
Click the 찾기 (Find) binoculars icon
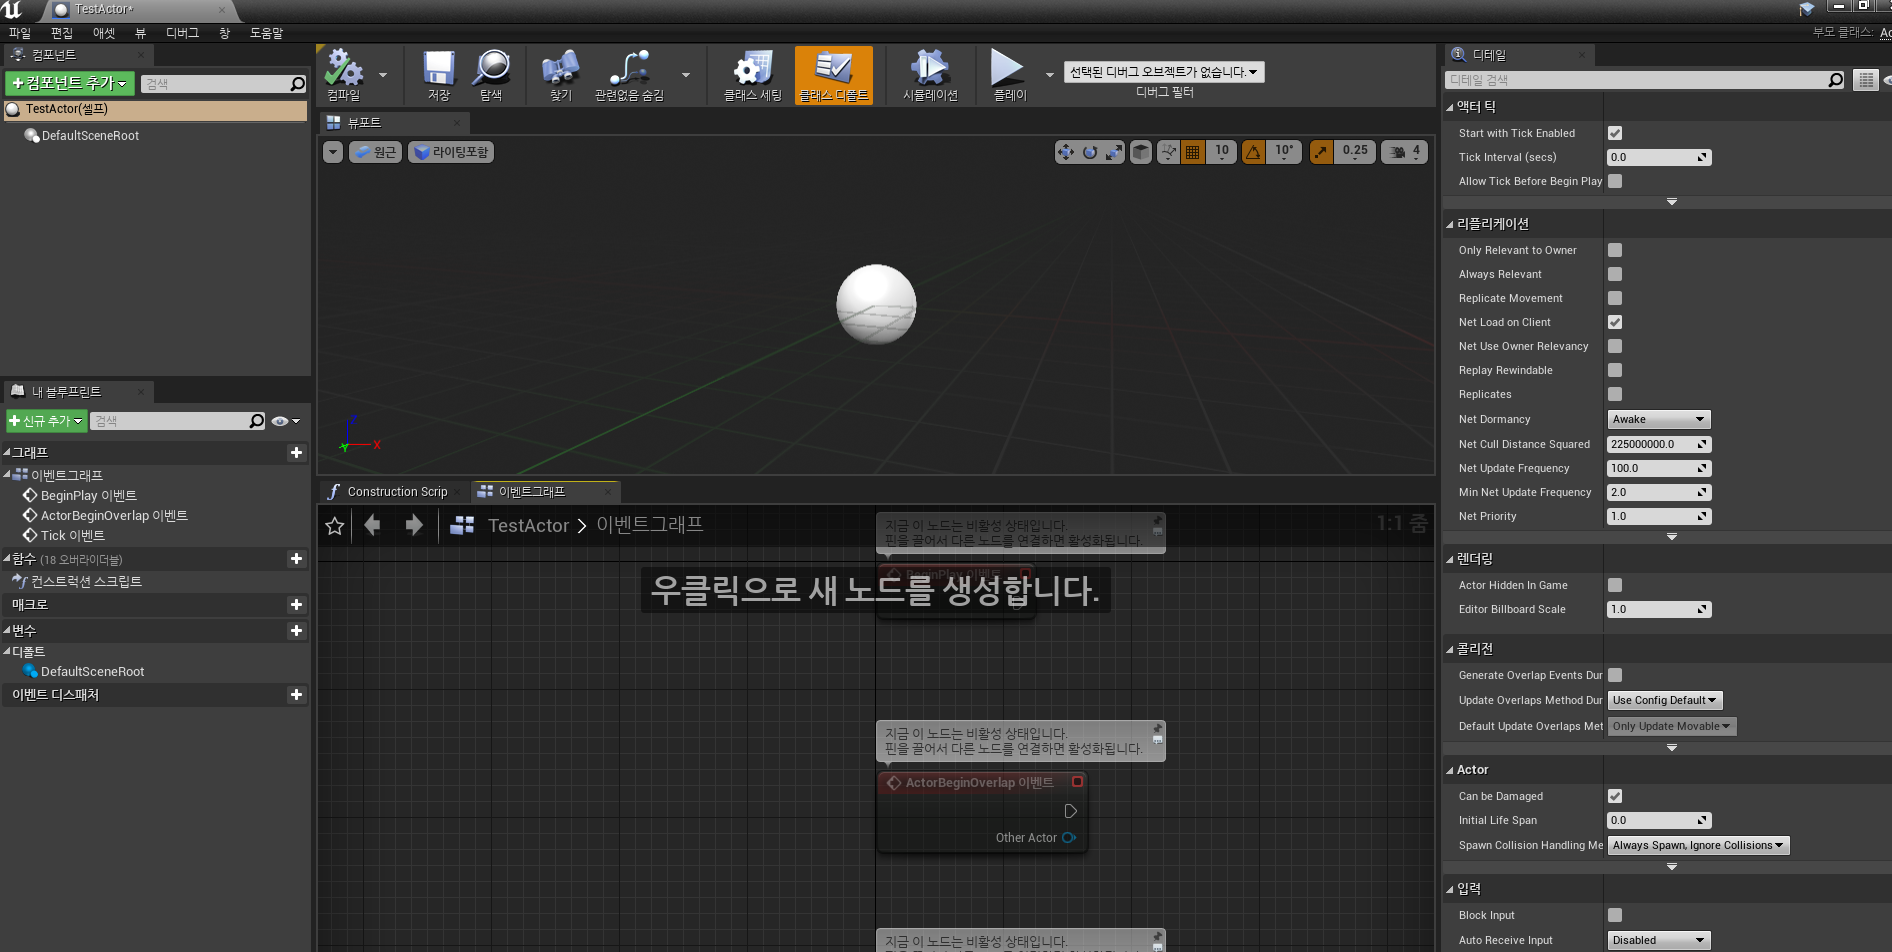click(561, 75)
